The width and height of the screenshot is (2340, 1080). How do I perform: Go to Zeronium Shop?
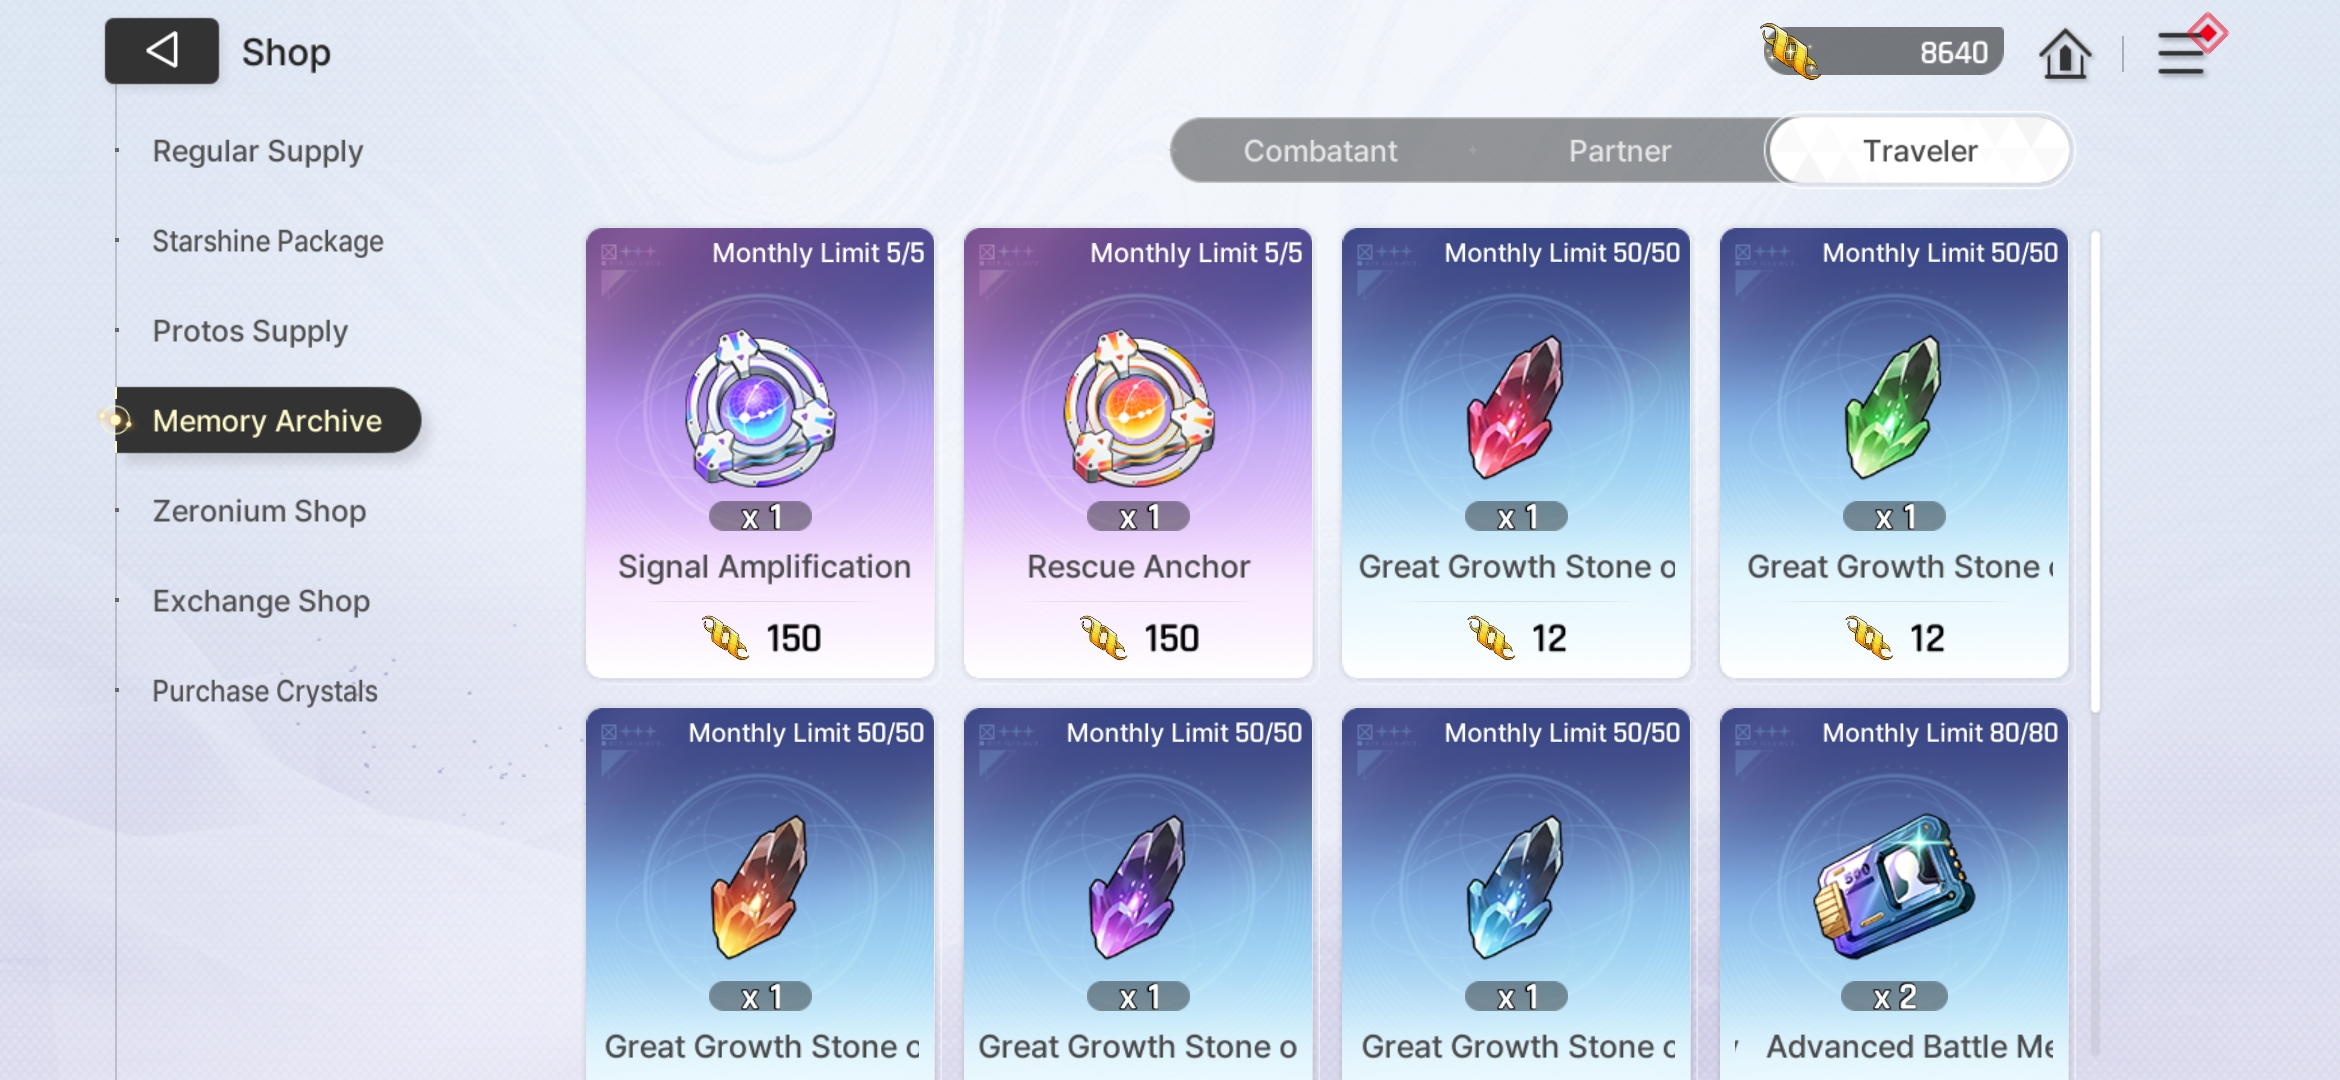(x=259, y=511)
